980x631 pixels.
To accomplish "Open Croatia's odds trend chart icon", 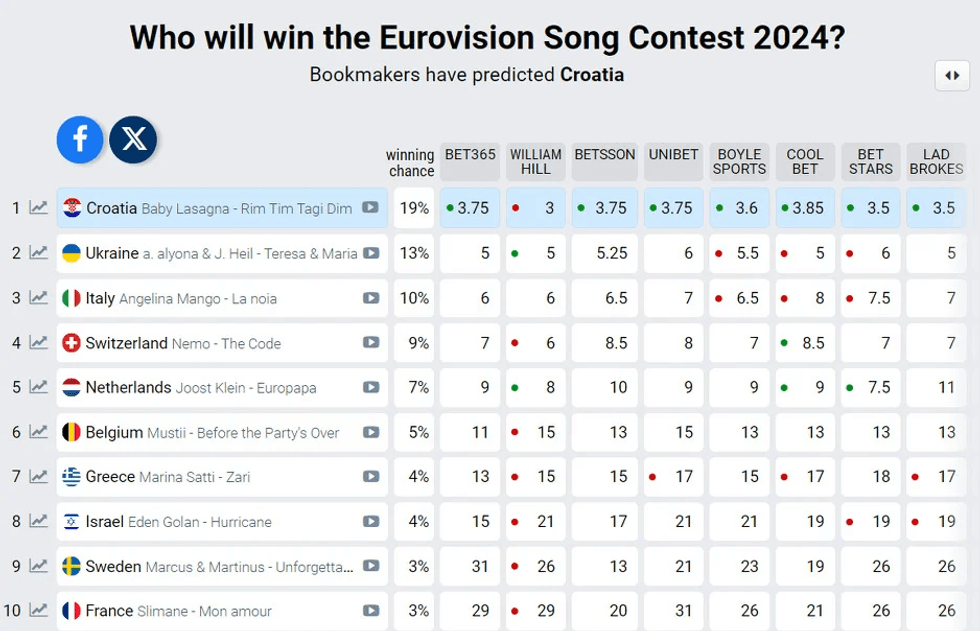I will [38, 208].
